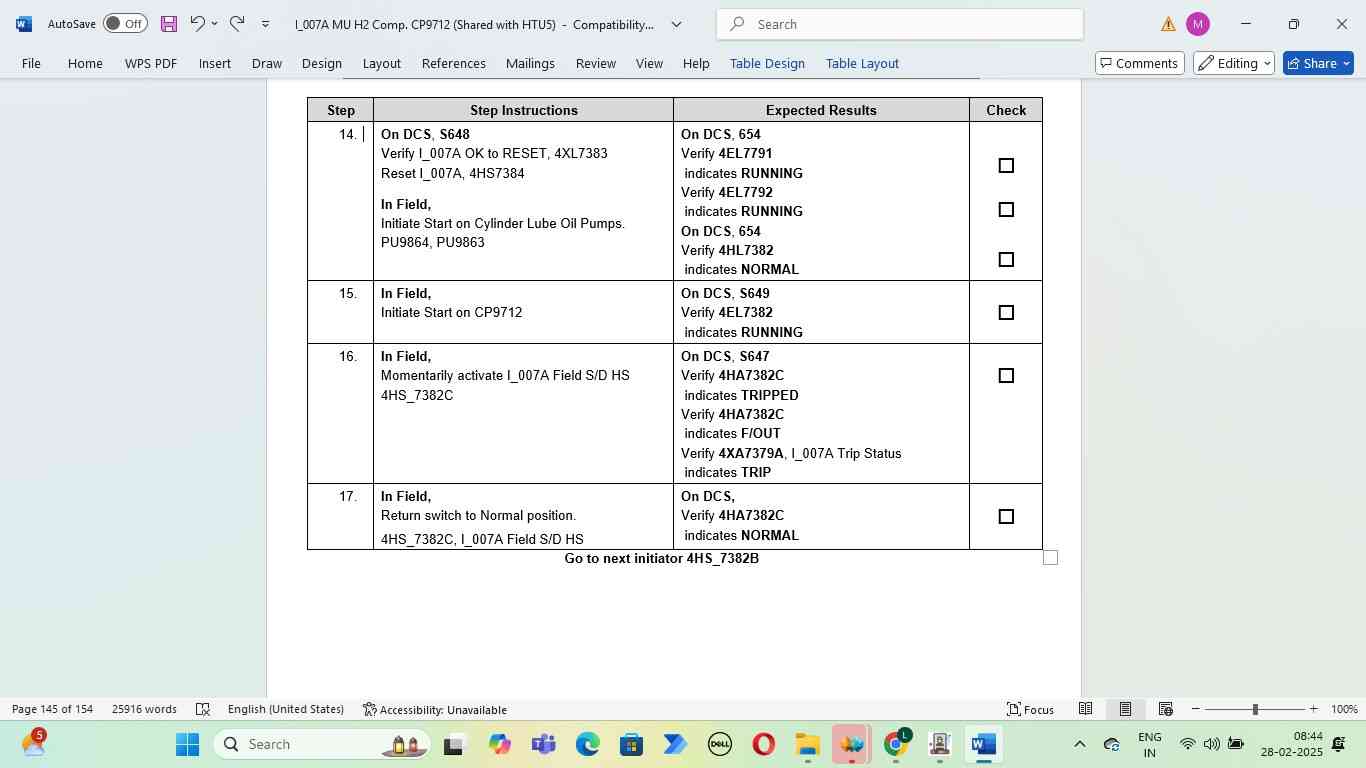Screen dimensions: 1366x768
Task: Click the zoom slider handle
Action: point(1255,709)
